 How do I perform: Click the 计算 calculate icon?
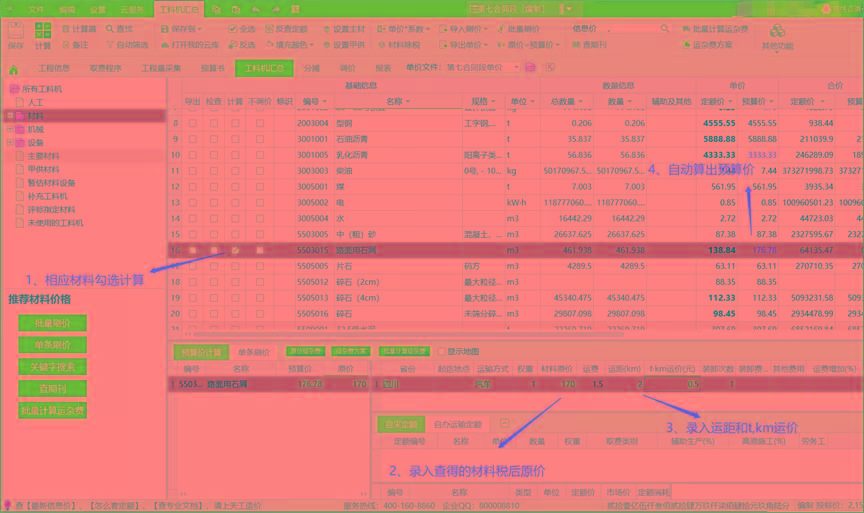coord(43,36)
